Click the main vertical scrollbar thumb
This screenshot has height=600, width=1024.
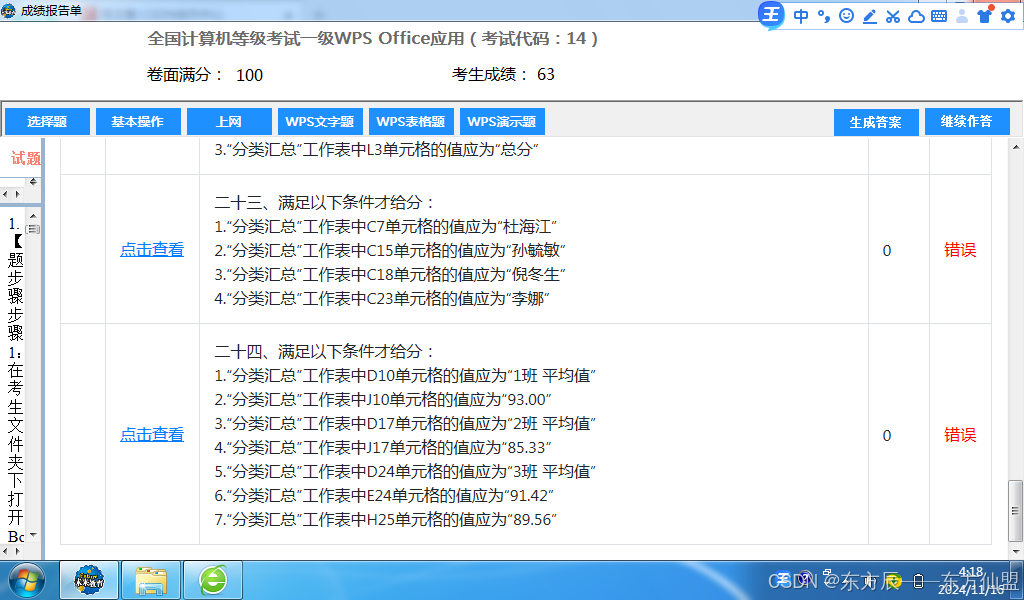(1016, 511)
